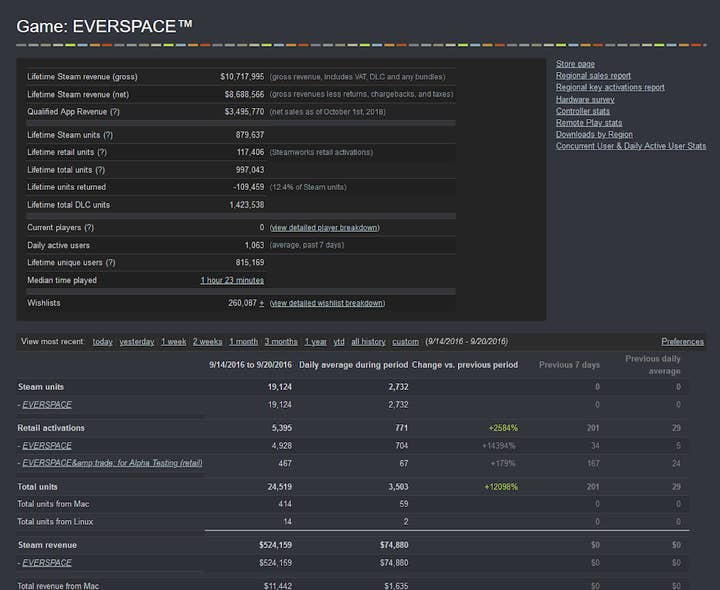Open EVERSPACE link under Retail activations
This screenshot has width=720, height=590.
click(x=47, y=445)
